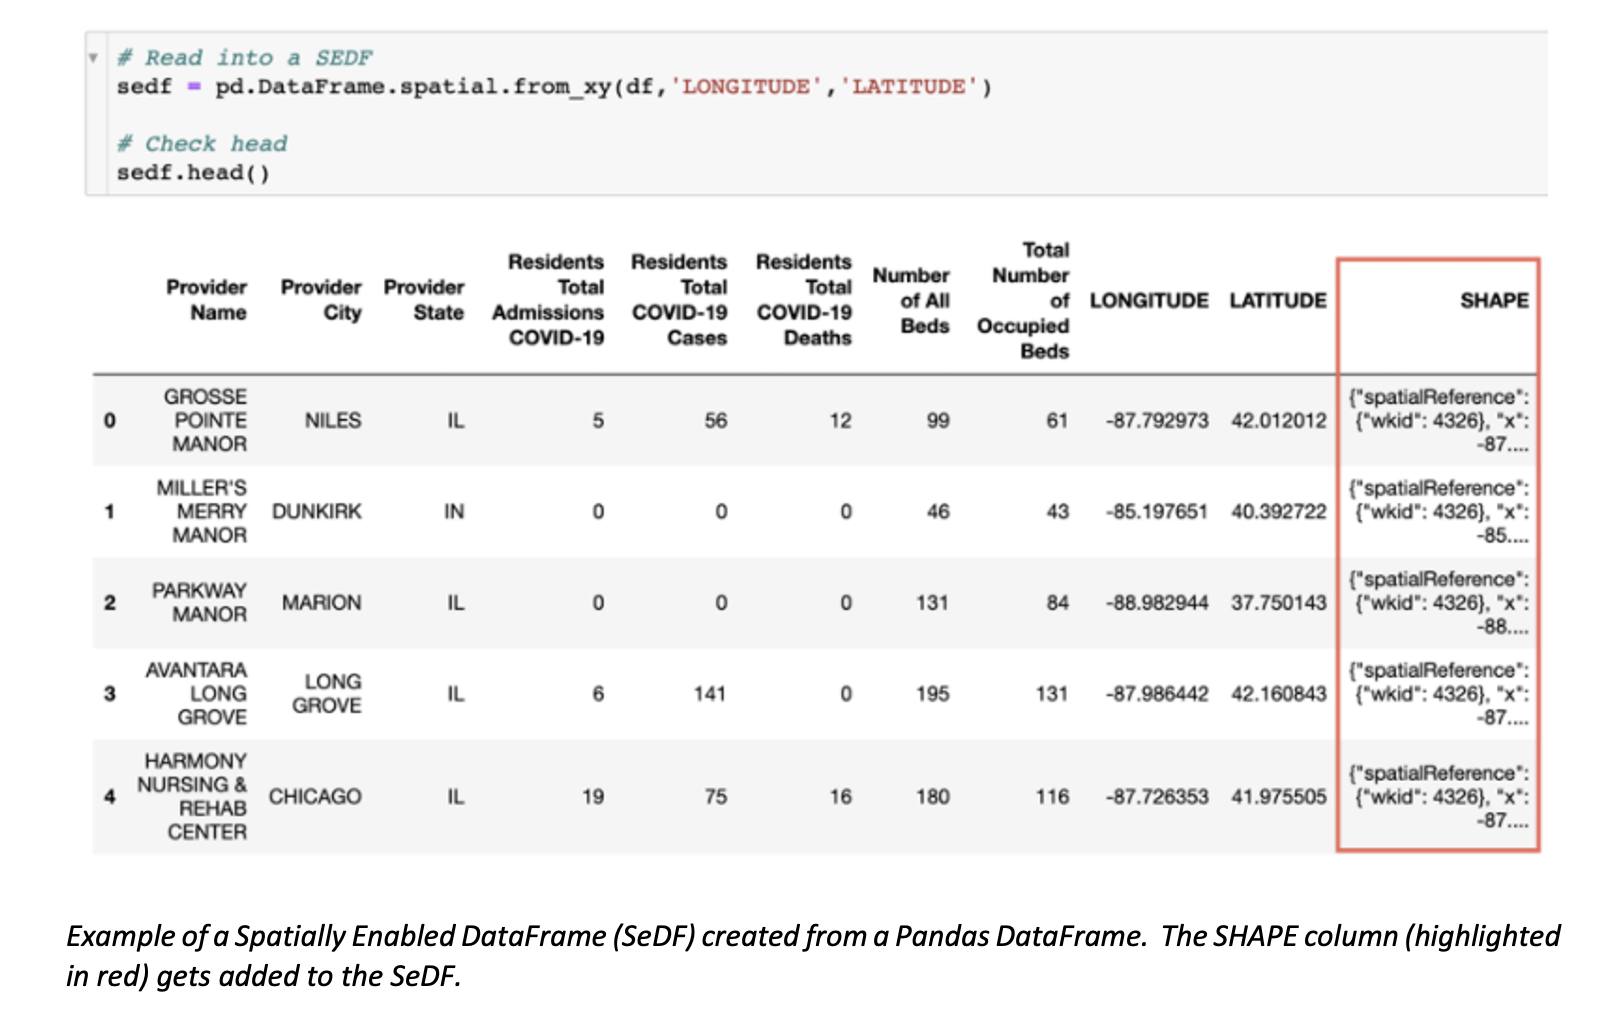Viewport: 1600px width, 1018px height.
Task: Click the SHAPE value in the first row
Action: (x=1439, y=421)
